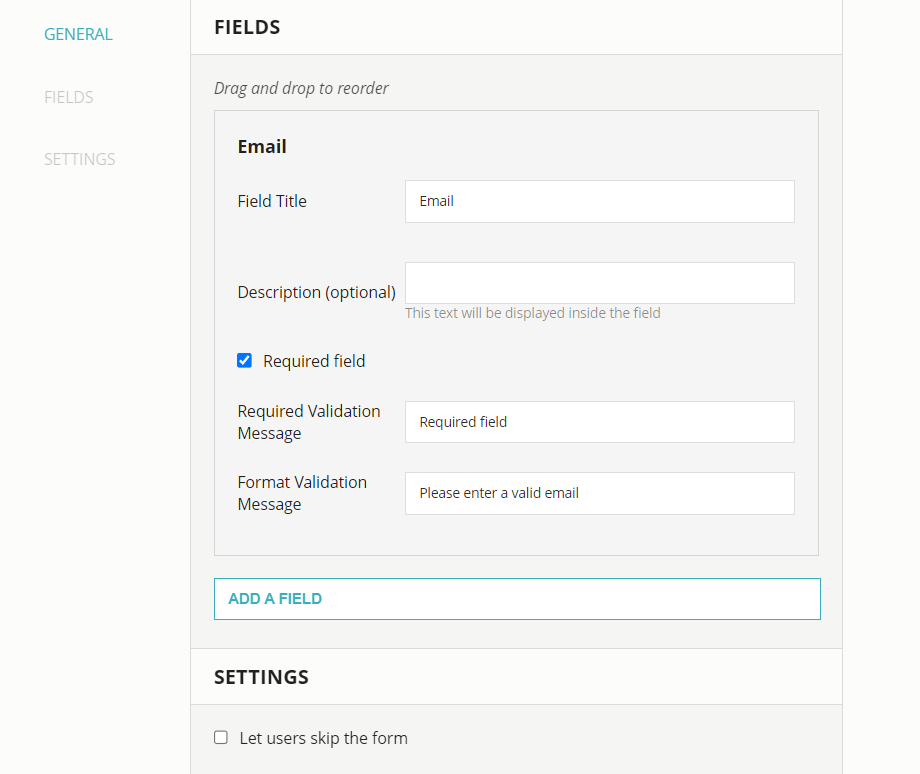Viewport: 920px width, 774px height.
Task: Click the Email field header to expand options
Action: click(261, 146)
